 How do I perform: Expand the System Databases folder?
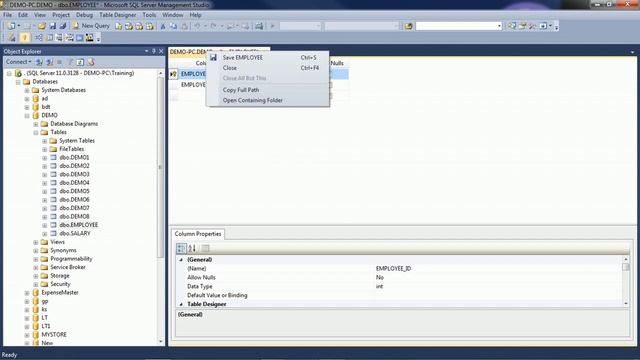[27, 90]
